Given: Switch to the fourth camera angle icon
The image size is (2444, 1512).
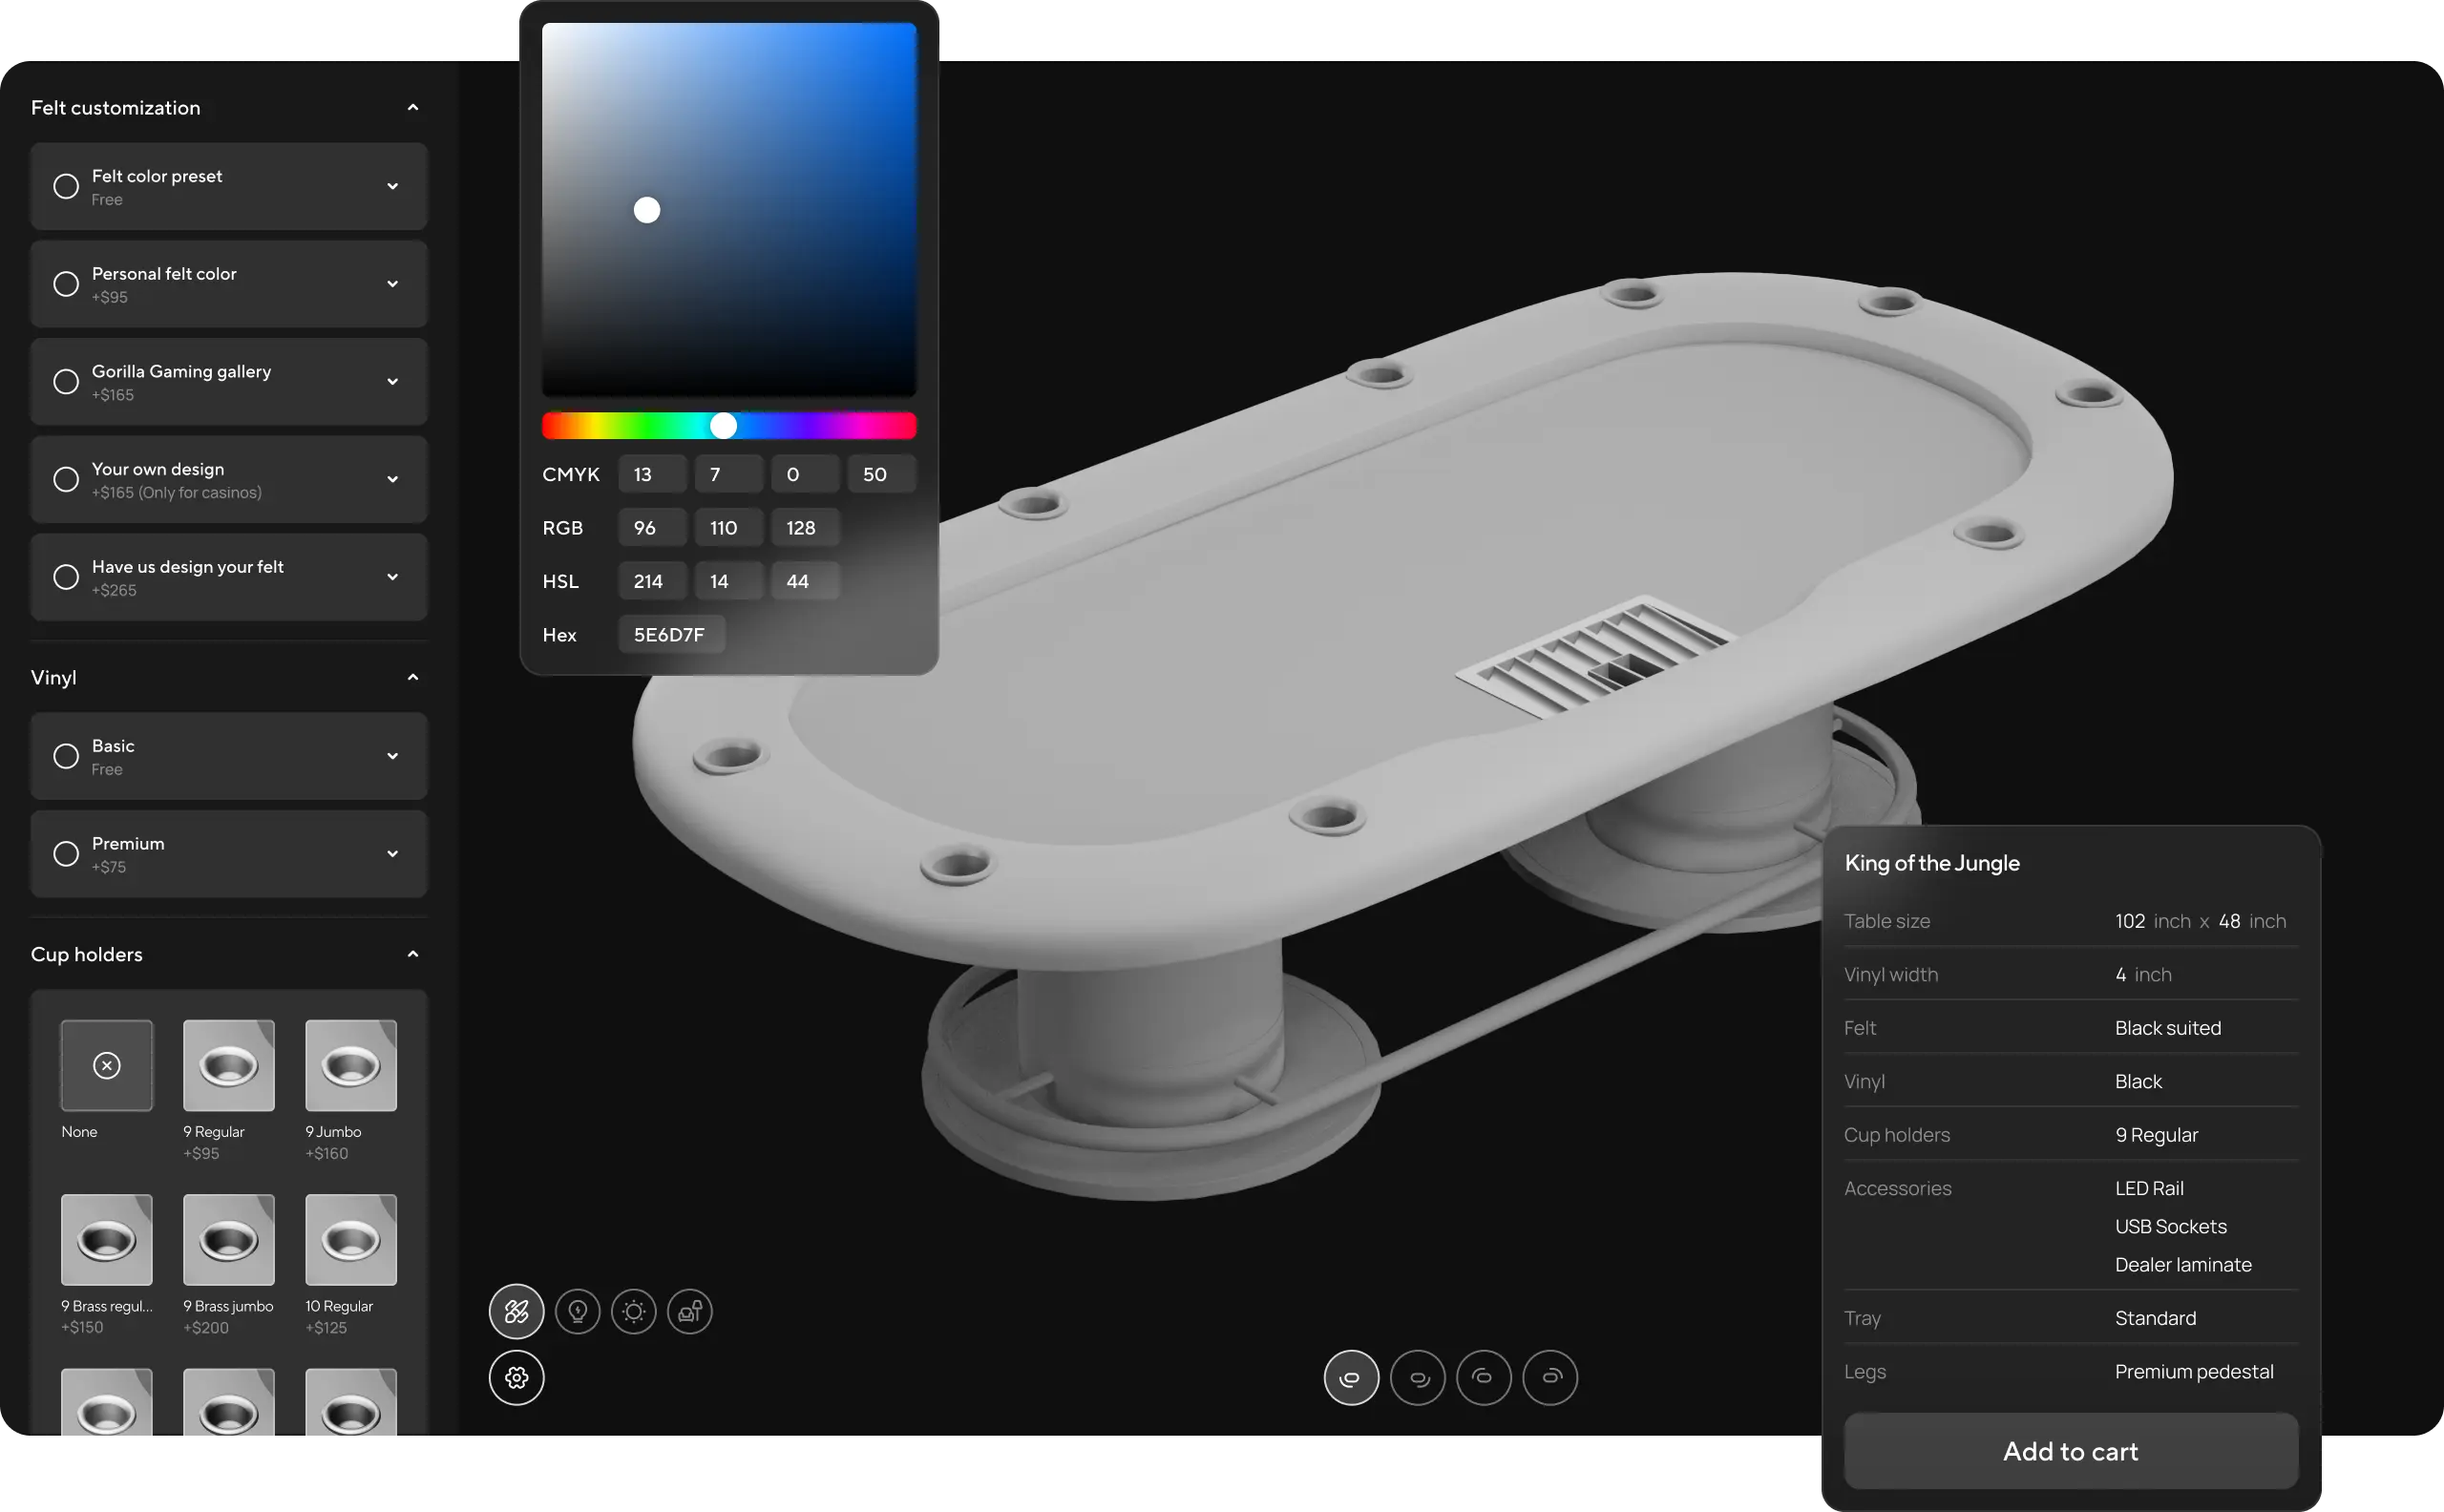Looking at the screenshot, I should (1550, 1378).
